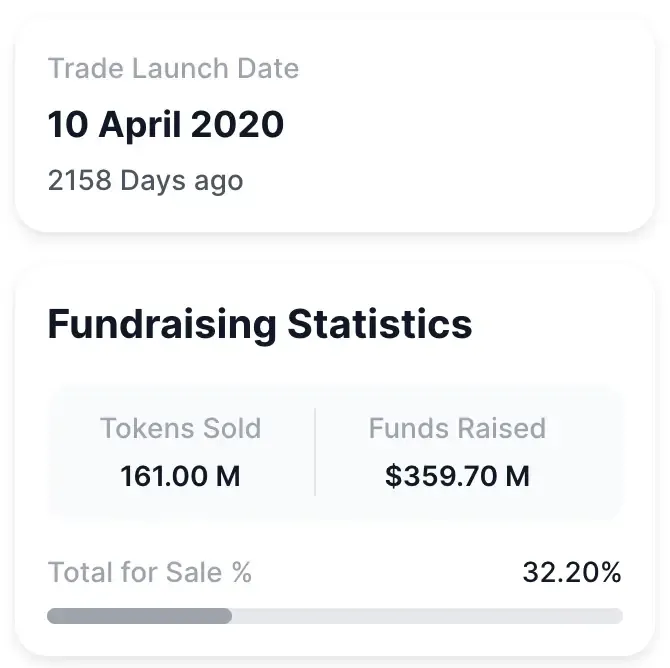This screenshot has width=670, height=668.
Task: Click the vertical divider between Tokens and Funds
Action: 315,452
